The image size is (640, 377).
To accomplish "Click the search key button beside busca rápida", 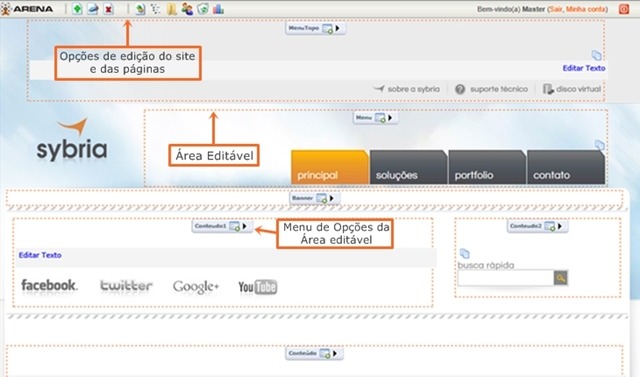I will coord(561,278).
